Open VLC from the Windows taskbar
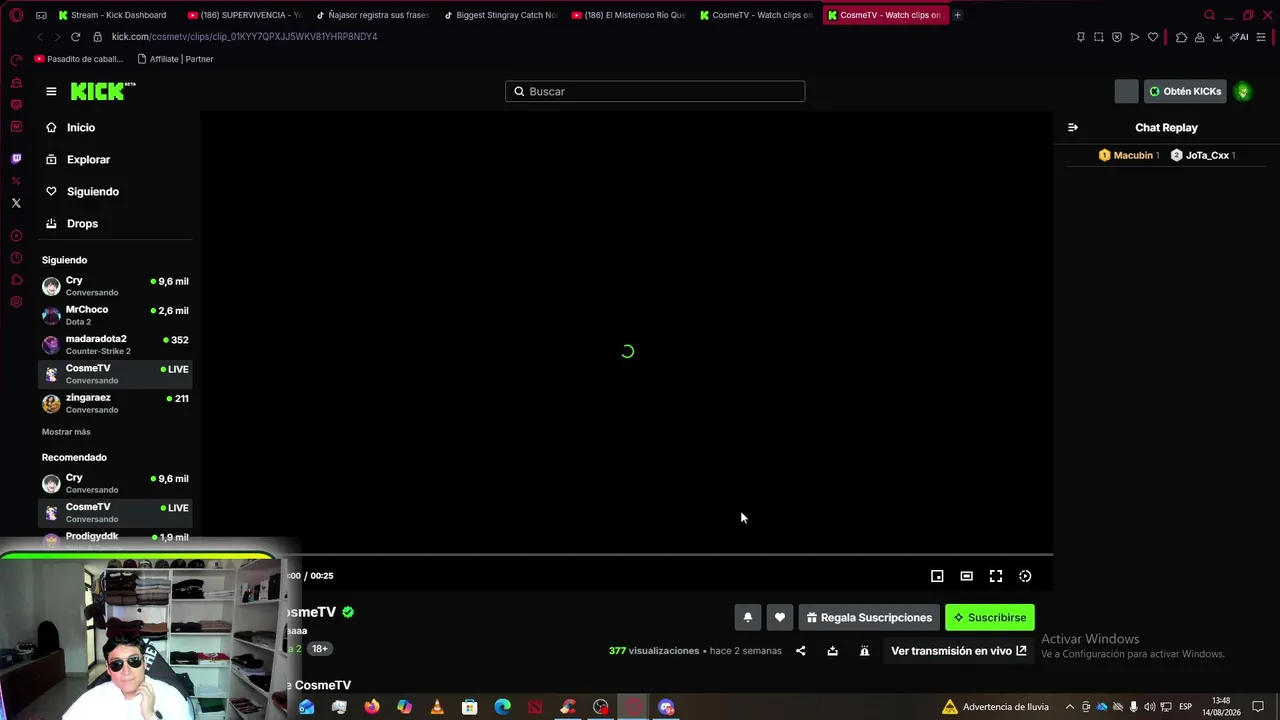The height and width of the screenshot is (720, 1280). coord(437,707)
